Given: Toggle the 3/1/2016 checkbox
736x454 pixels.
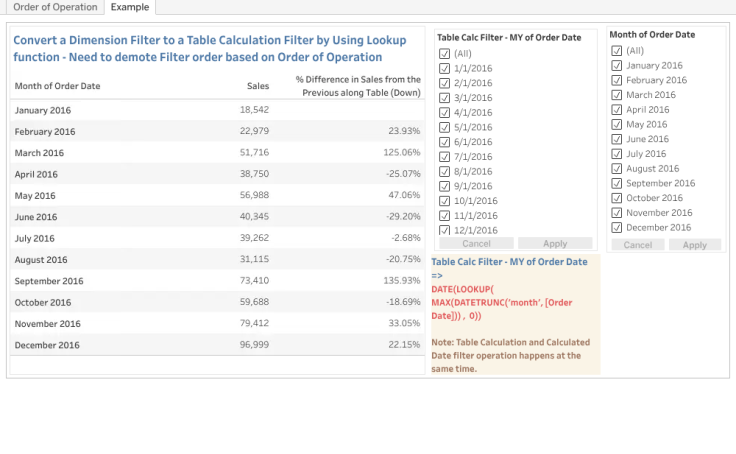Looking at the screenshot, I should point(444,98).
